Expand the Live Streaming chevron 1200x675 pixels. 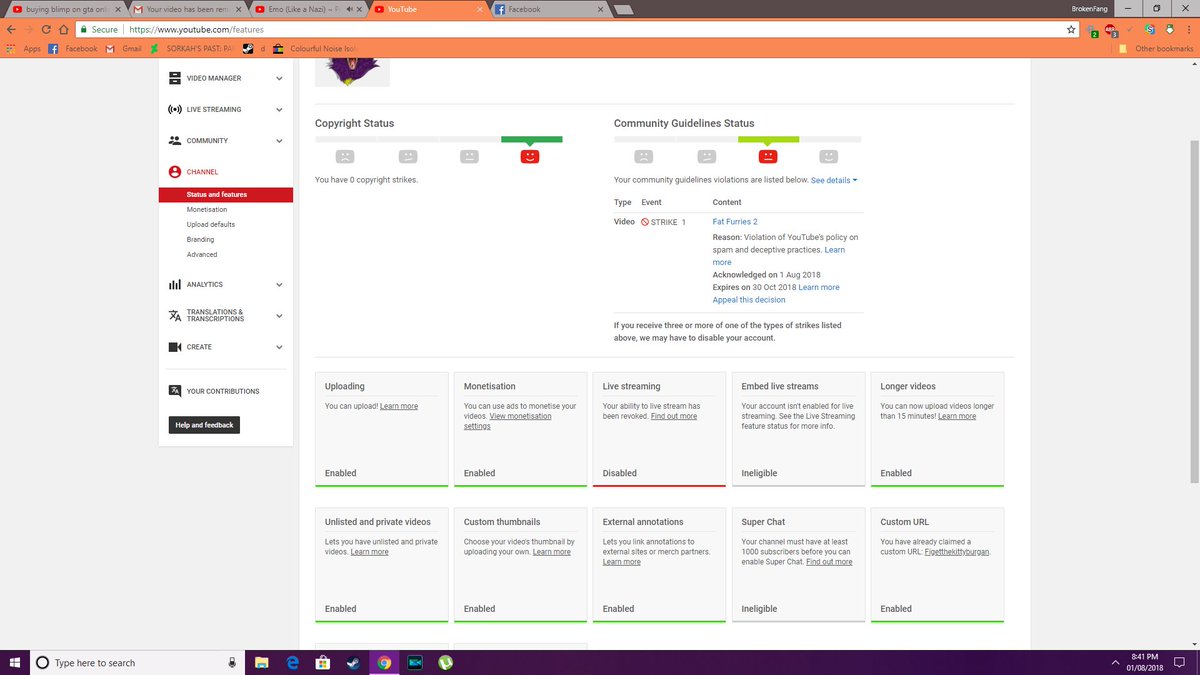pyautogui.click(x=279, y=109)
